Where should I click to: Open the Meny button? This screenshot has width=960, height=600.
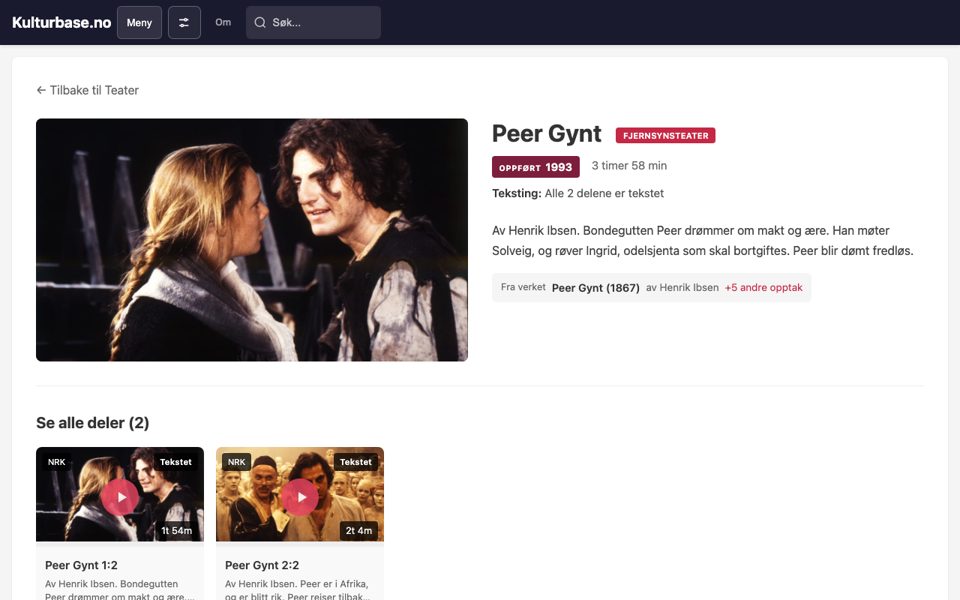tap(139, 23)
